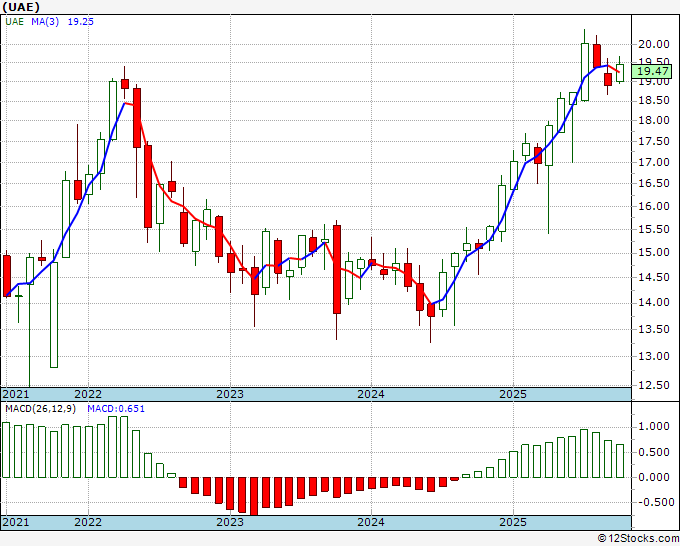Screen dimensions: 680x546
Task: Click the 0.500 MACD axis label
Action: [x=654, y=452]
